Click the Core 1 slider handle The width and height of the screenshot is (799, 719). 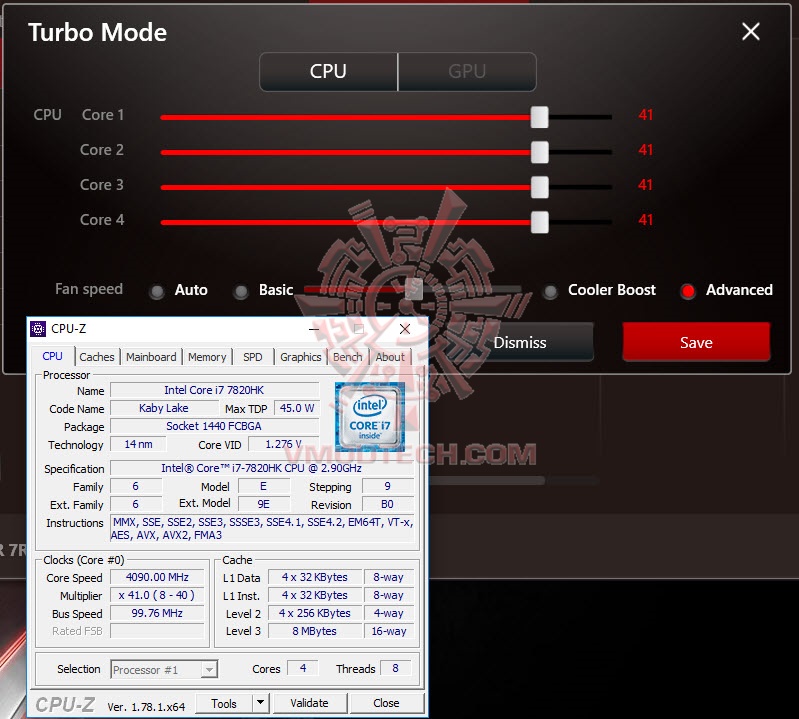pos(540,117)
